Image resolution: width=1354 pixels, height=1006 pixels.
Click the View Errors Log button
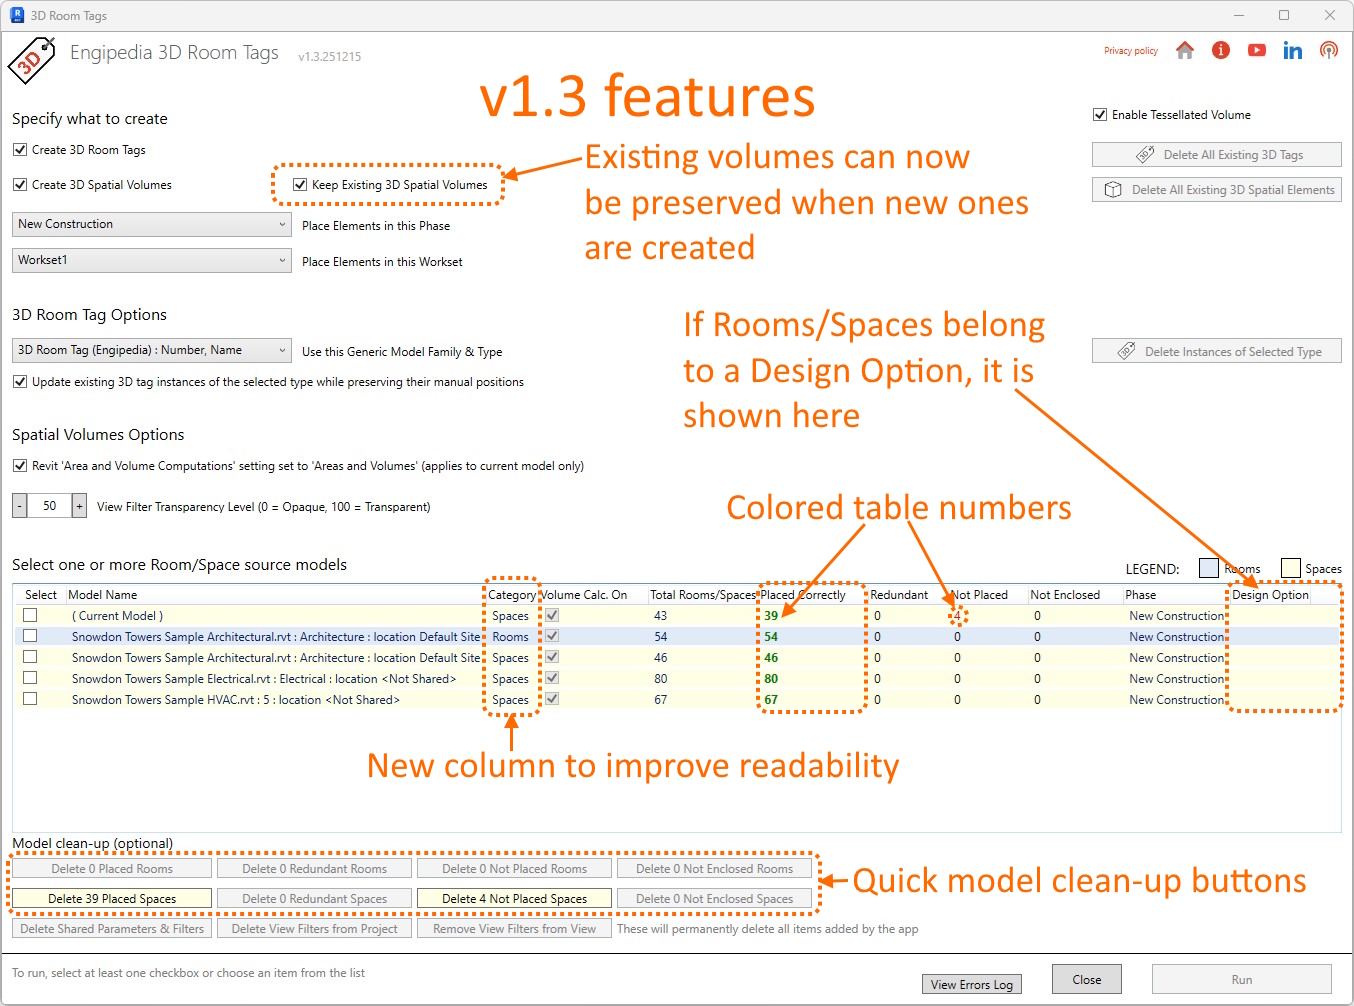pyautogui.click(x=971, y=984)
